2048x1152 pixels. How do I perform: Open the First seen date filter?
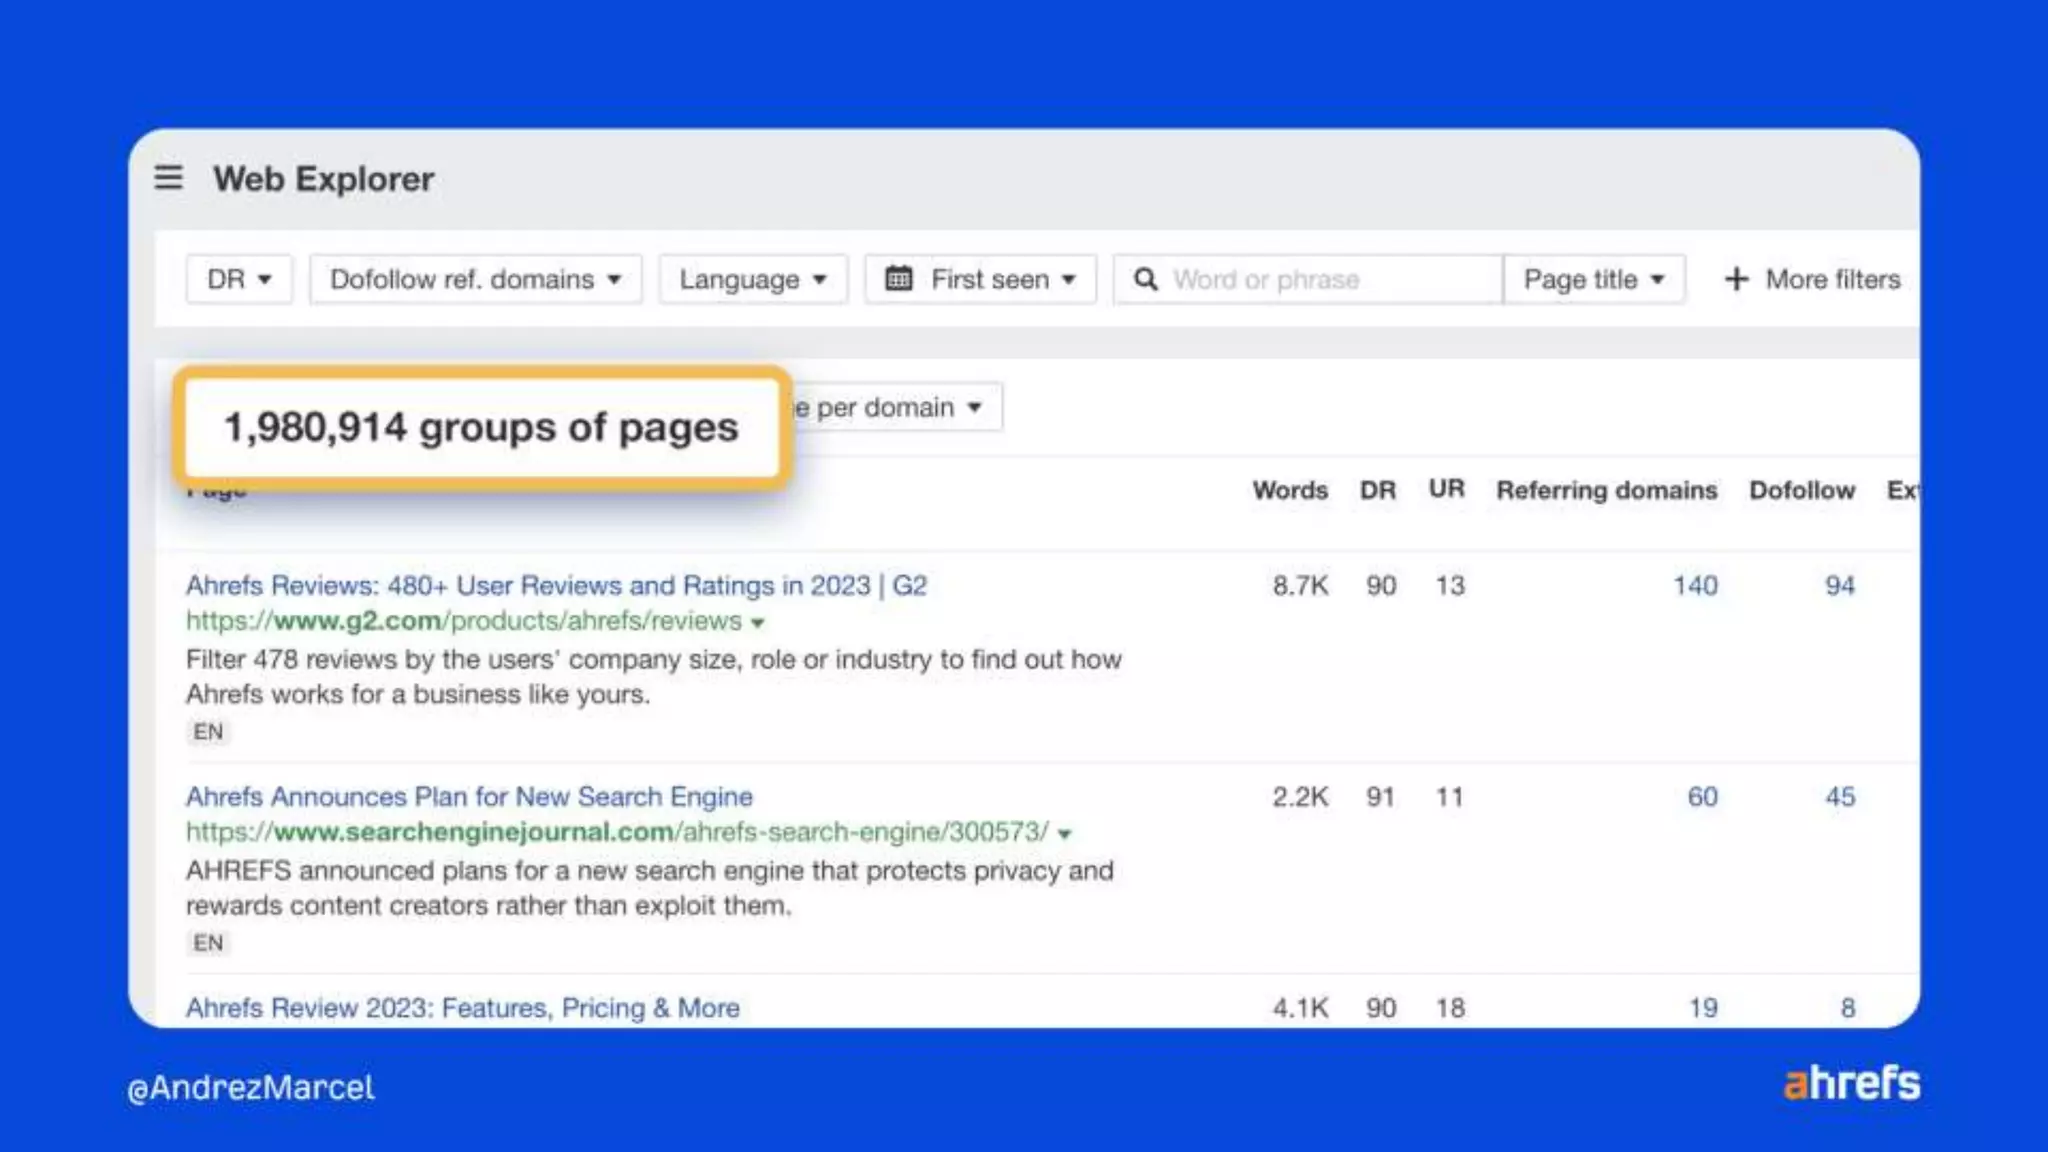(980, 279)
